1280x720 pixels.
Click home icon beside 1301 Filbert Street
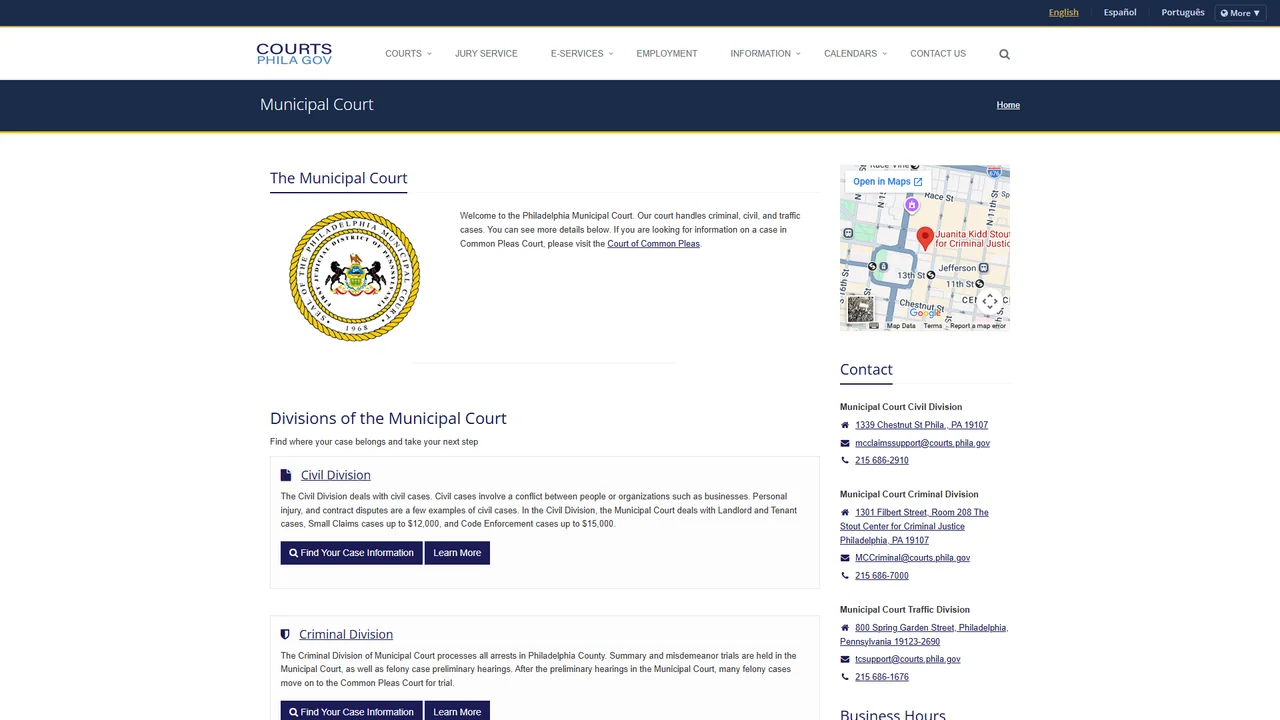click(x=845, y=512)
